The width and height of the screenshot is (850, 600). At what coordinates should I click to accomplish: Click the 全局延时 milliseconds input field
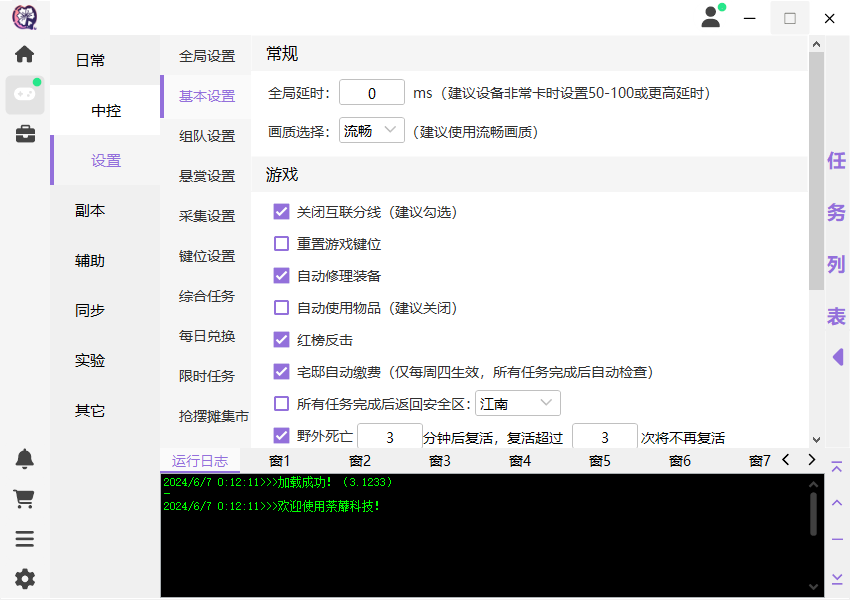coord(372,93)
